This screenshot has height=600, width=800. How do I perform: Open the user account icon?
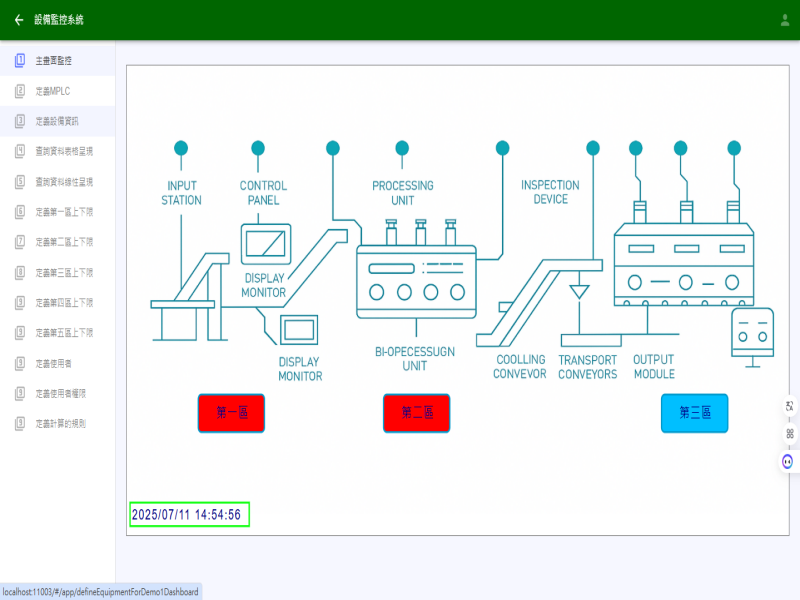[785, 20]
